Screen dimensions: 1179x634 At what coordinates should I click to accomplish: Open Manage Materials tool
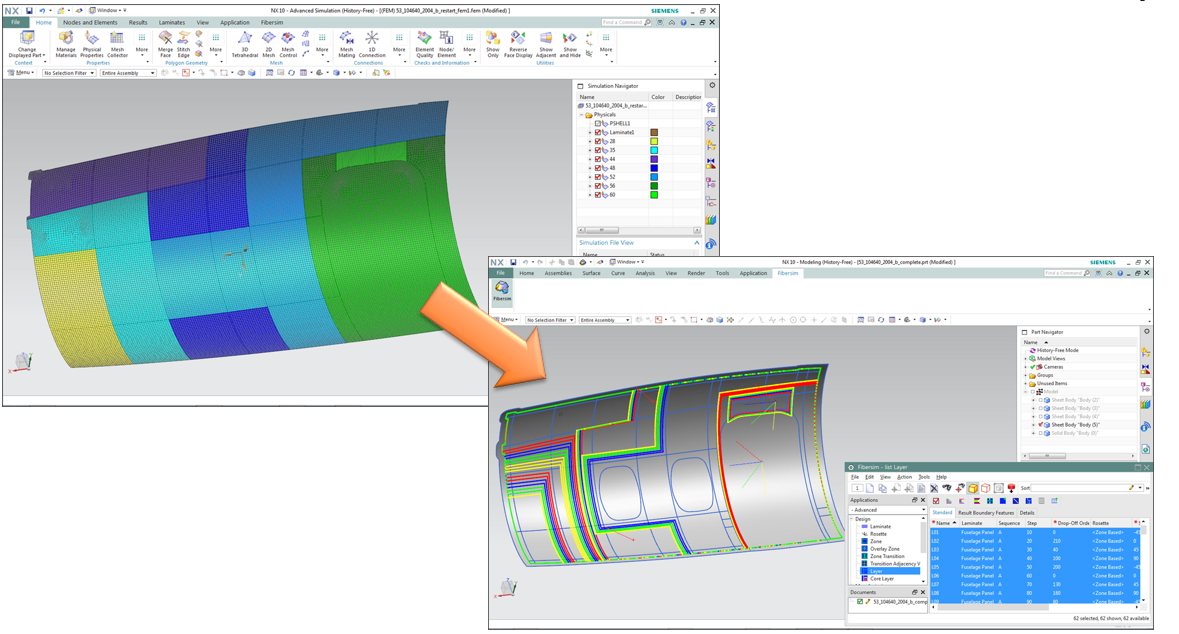pos(66,43)
